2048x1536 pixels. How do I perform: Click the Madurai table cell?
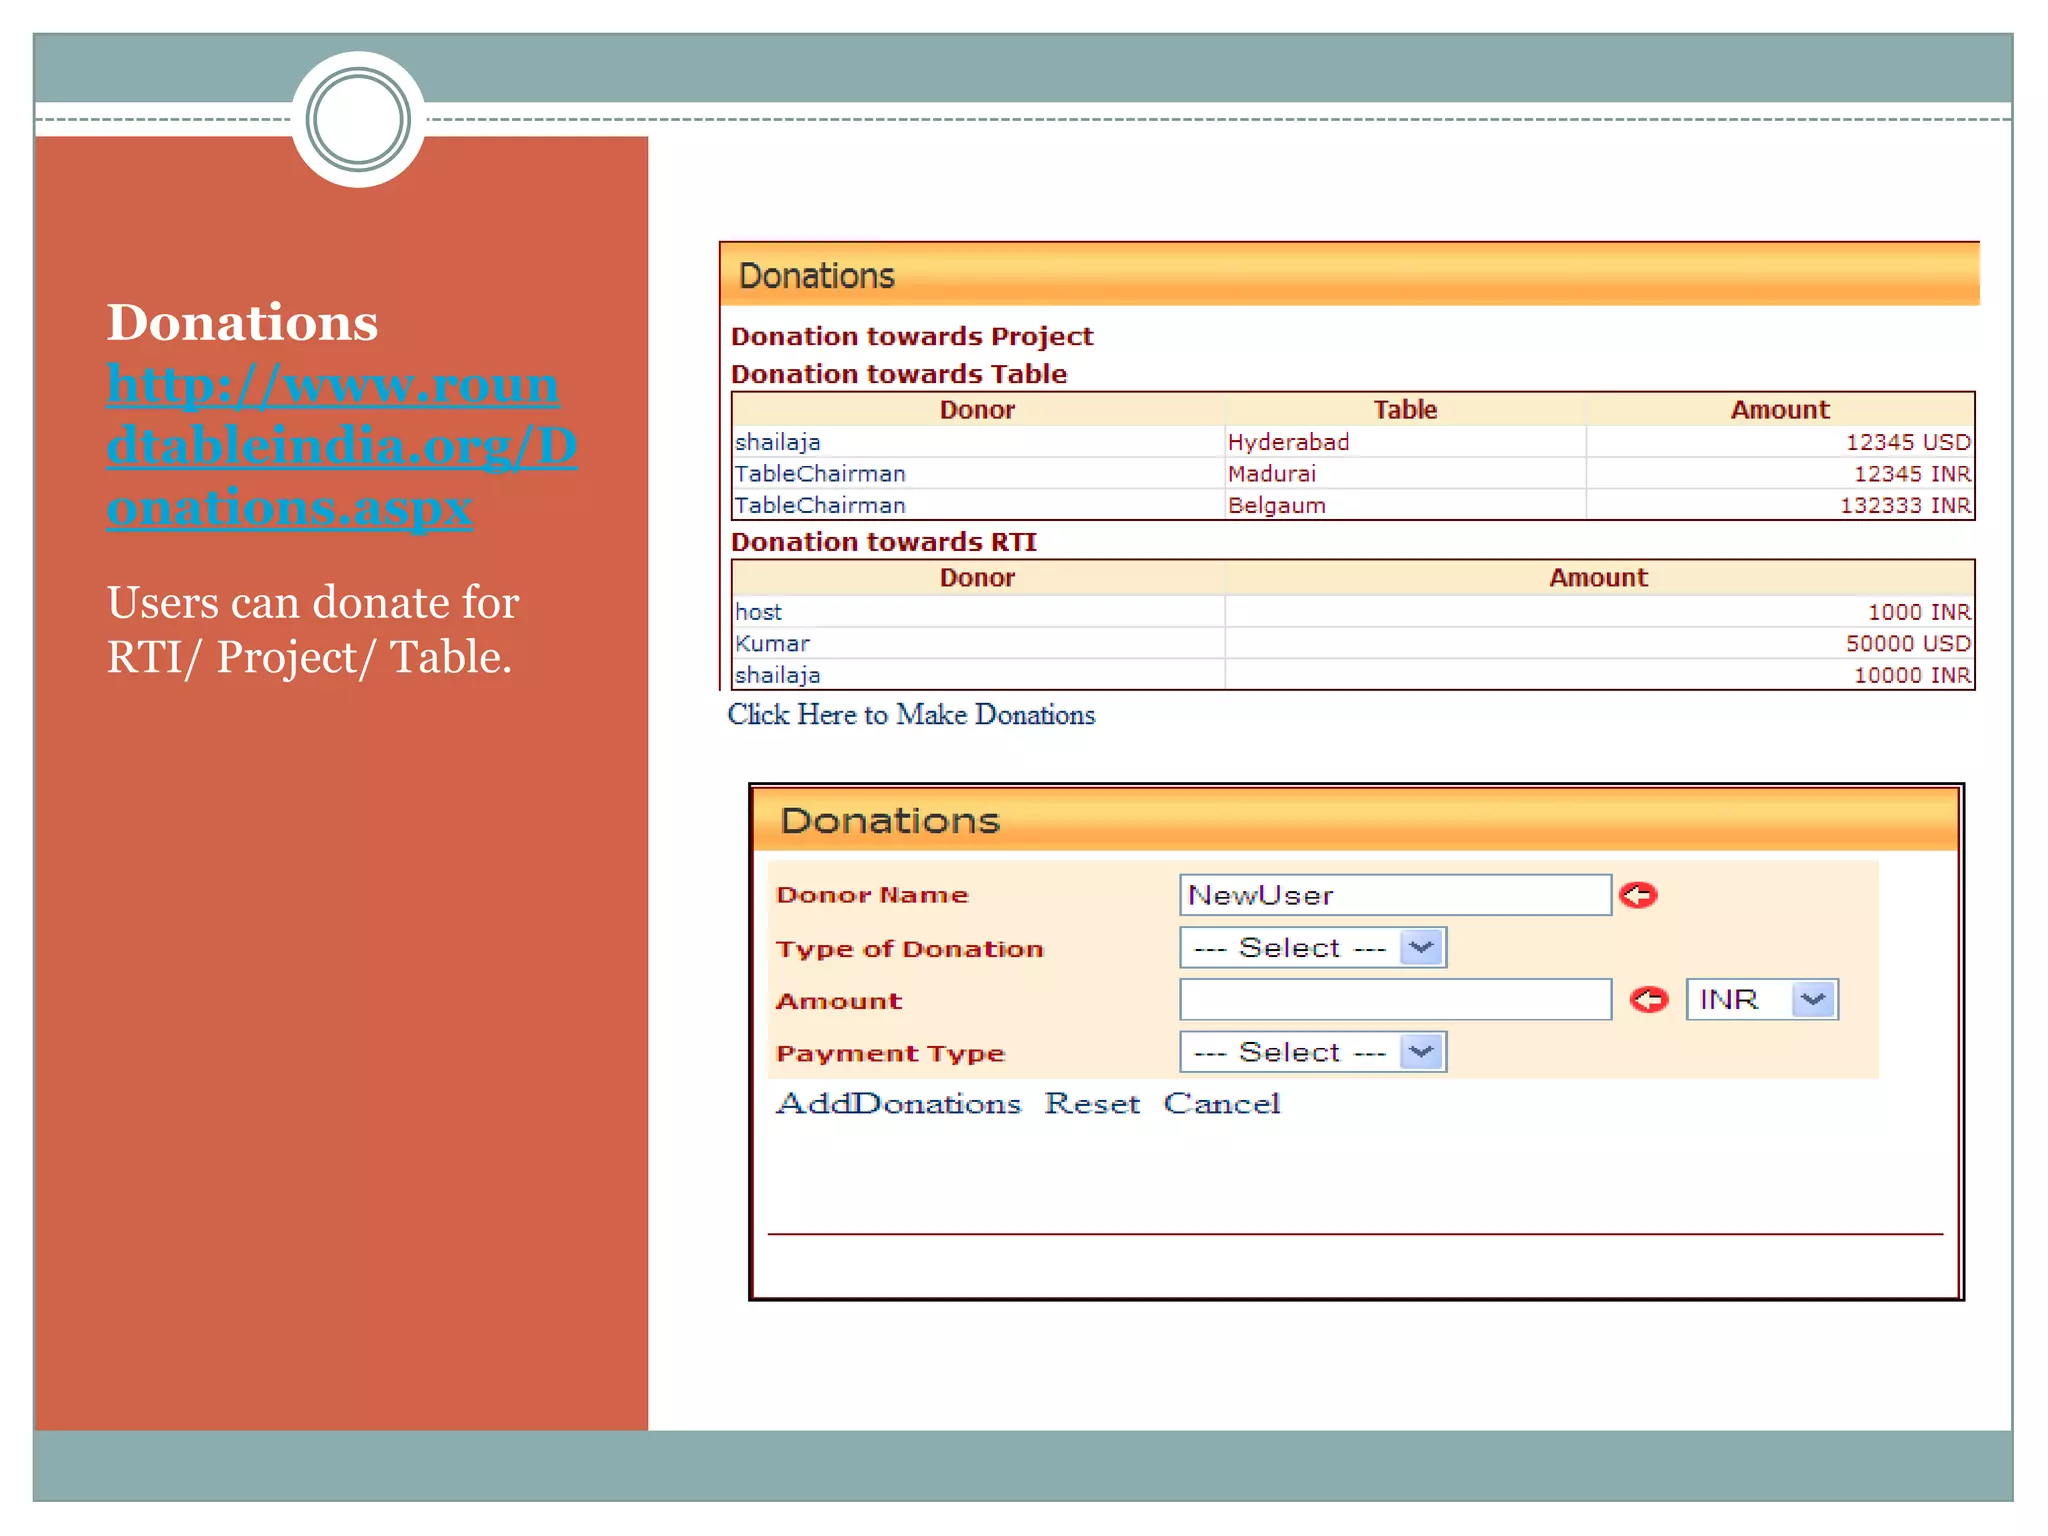(1405, 474)
